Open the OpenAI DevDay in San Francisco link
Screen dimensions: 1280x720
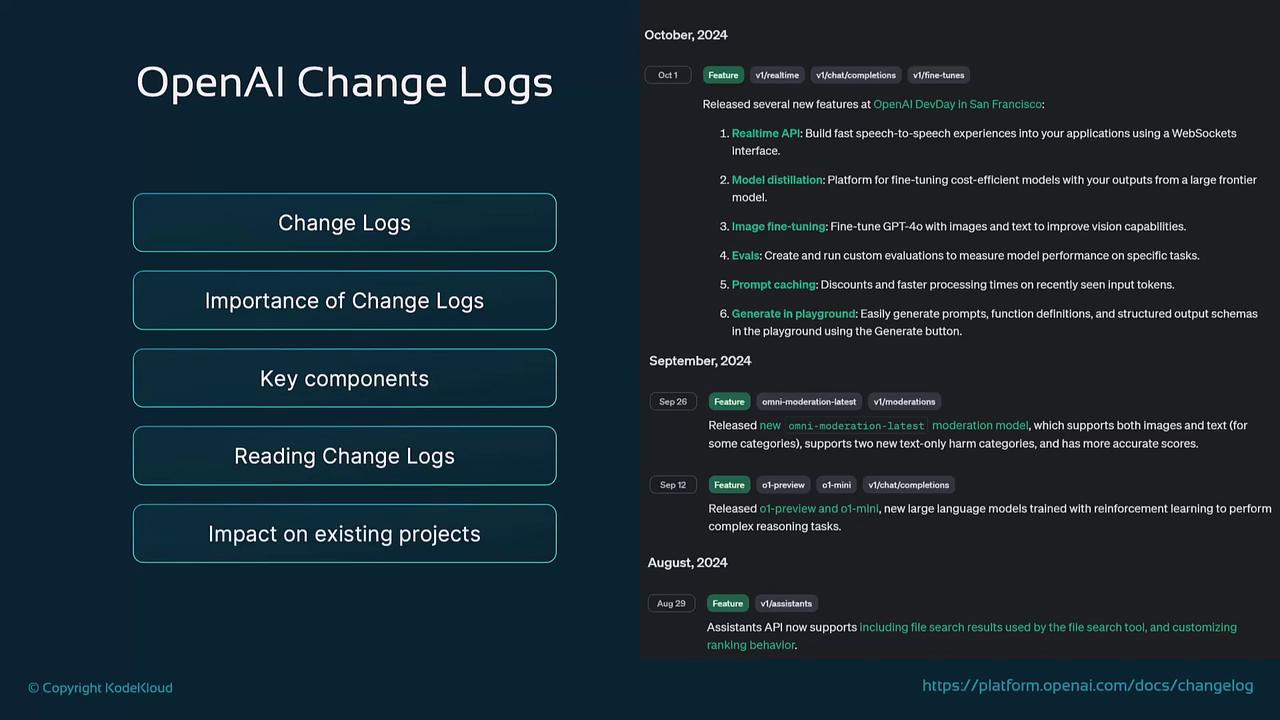click(x=957, y=104)
